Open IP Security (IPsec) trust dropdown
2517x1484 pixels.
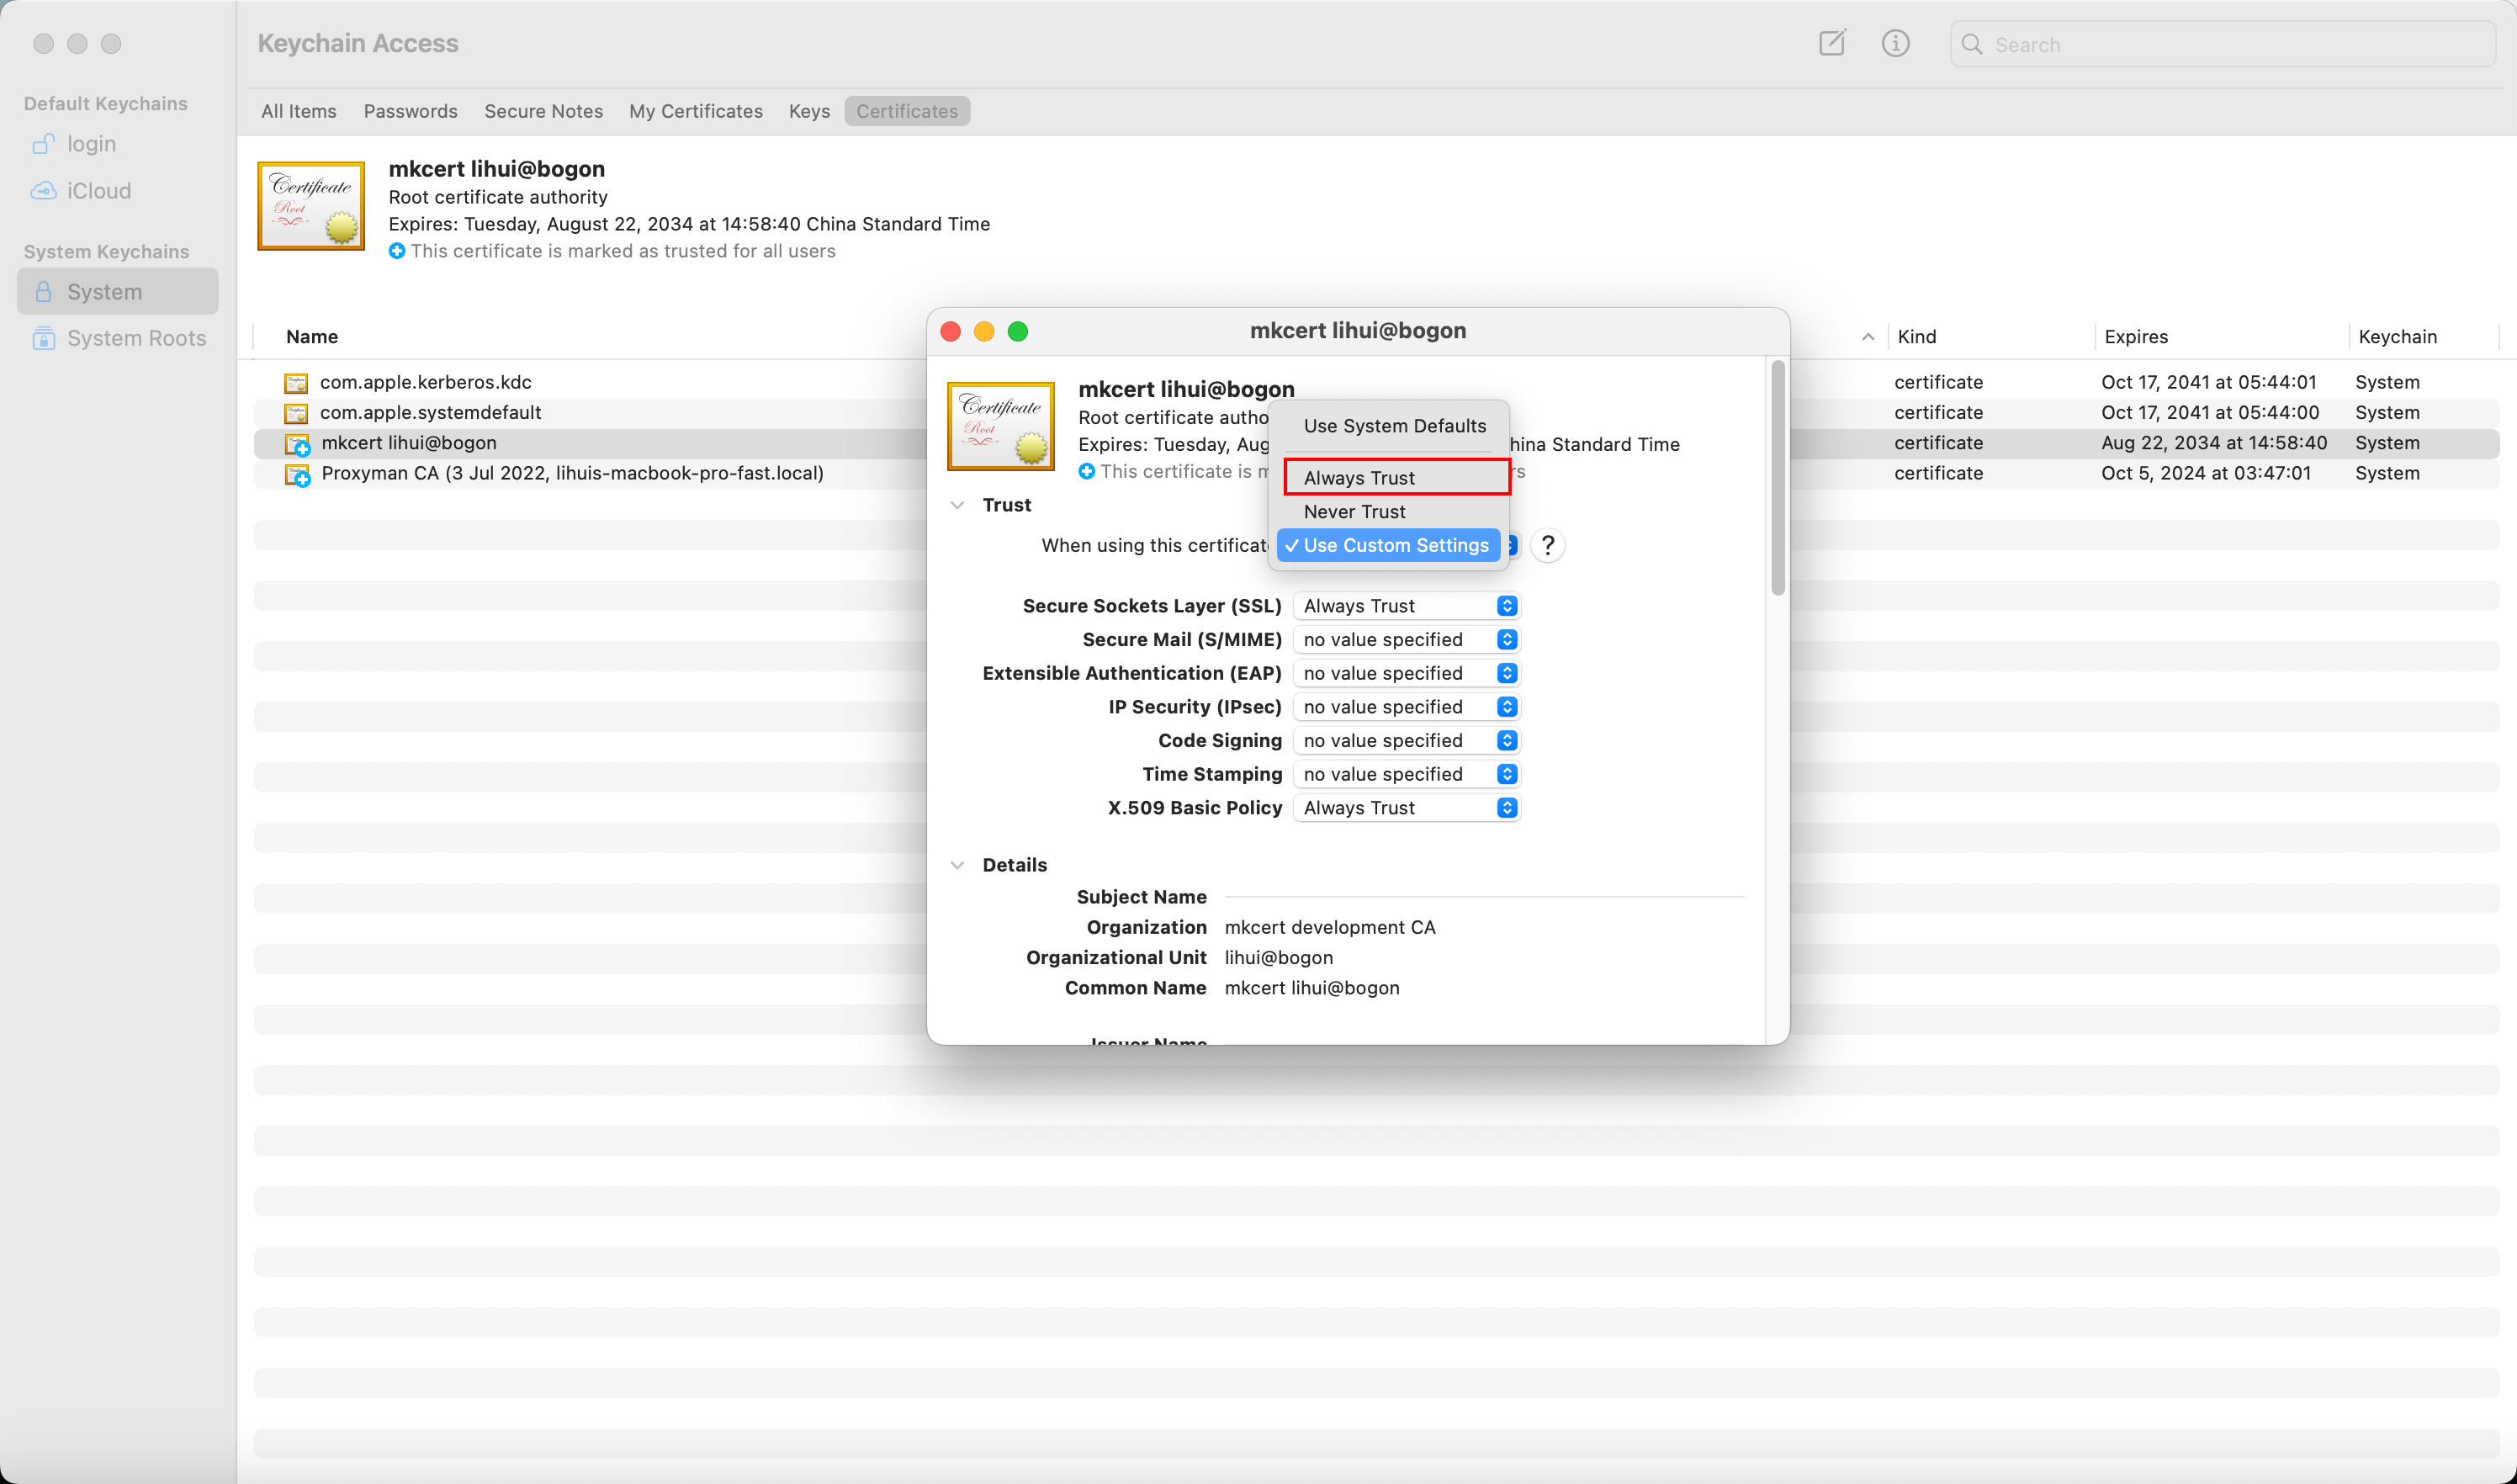1406,707
